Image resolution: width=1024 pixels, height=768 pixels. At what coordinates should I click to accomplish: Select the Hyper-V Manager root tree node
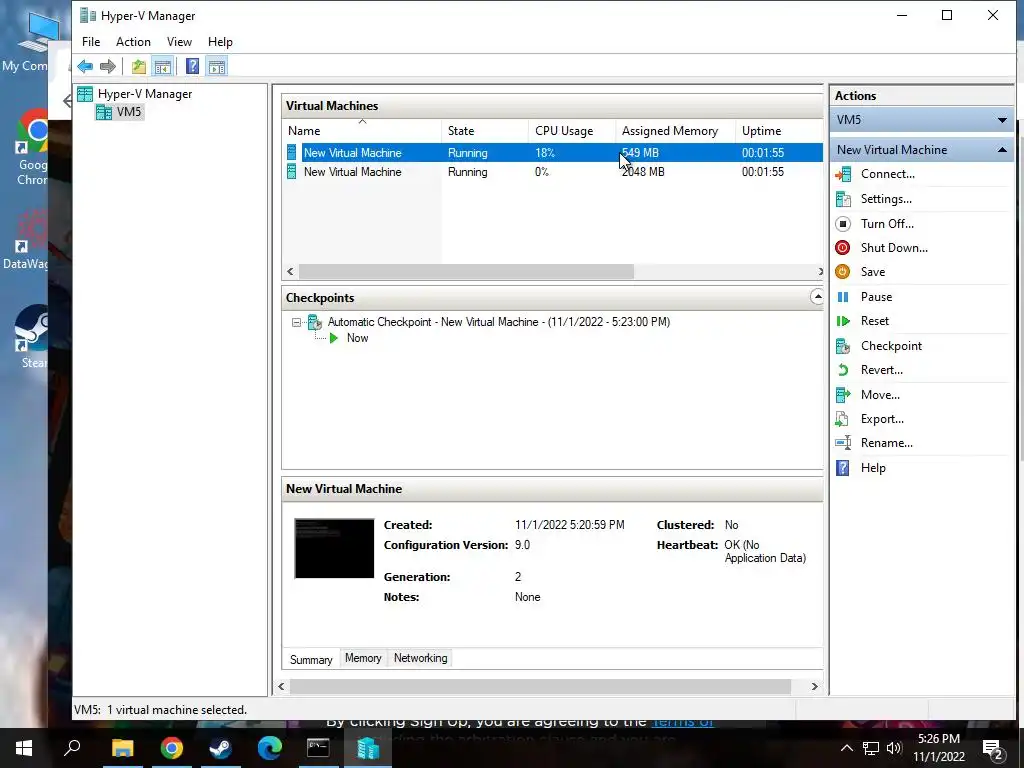coord(144,94)
